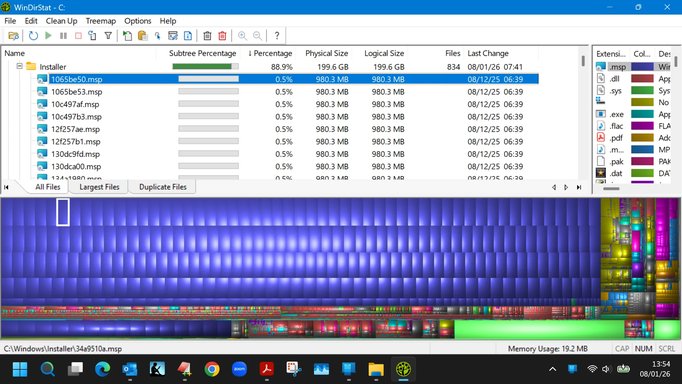Click the tab scroll right arrow

point(566,187)
